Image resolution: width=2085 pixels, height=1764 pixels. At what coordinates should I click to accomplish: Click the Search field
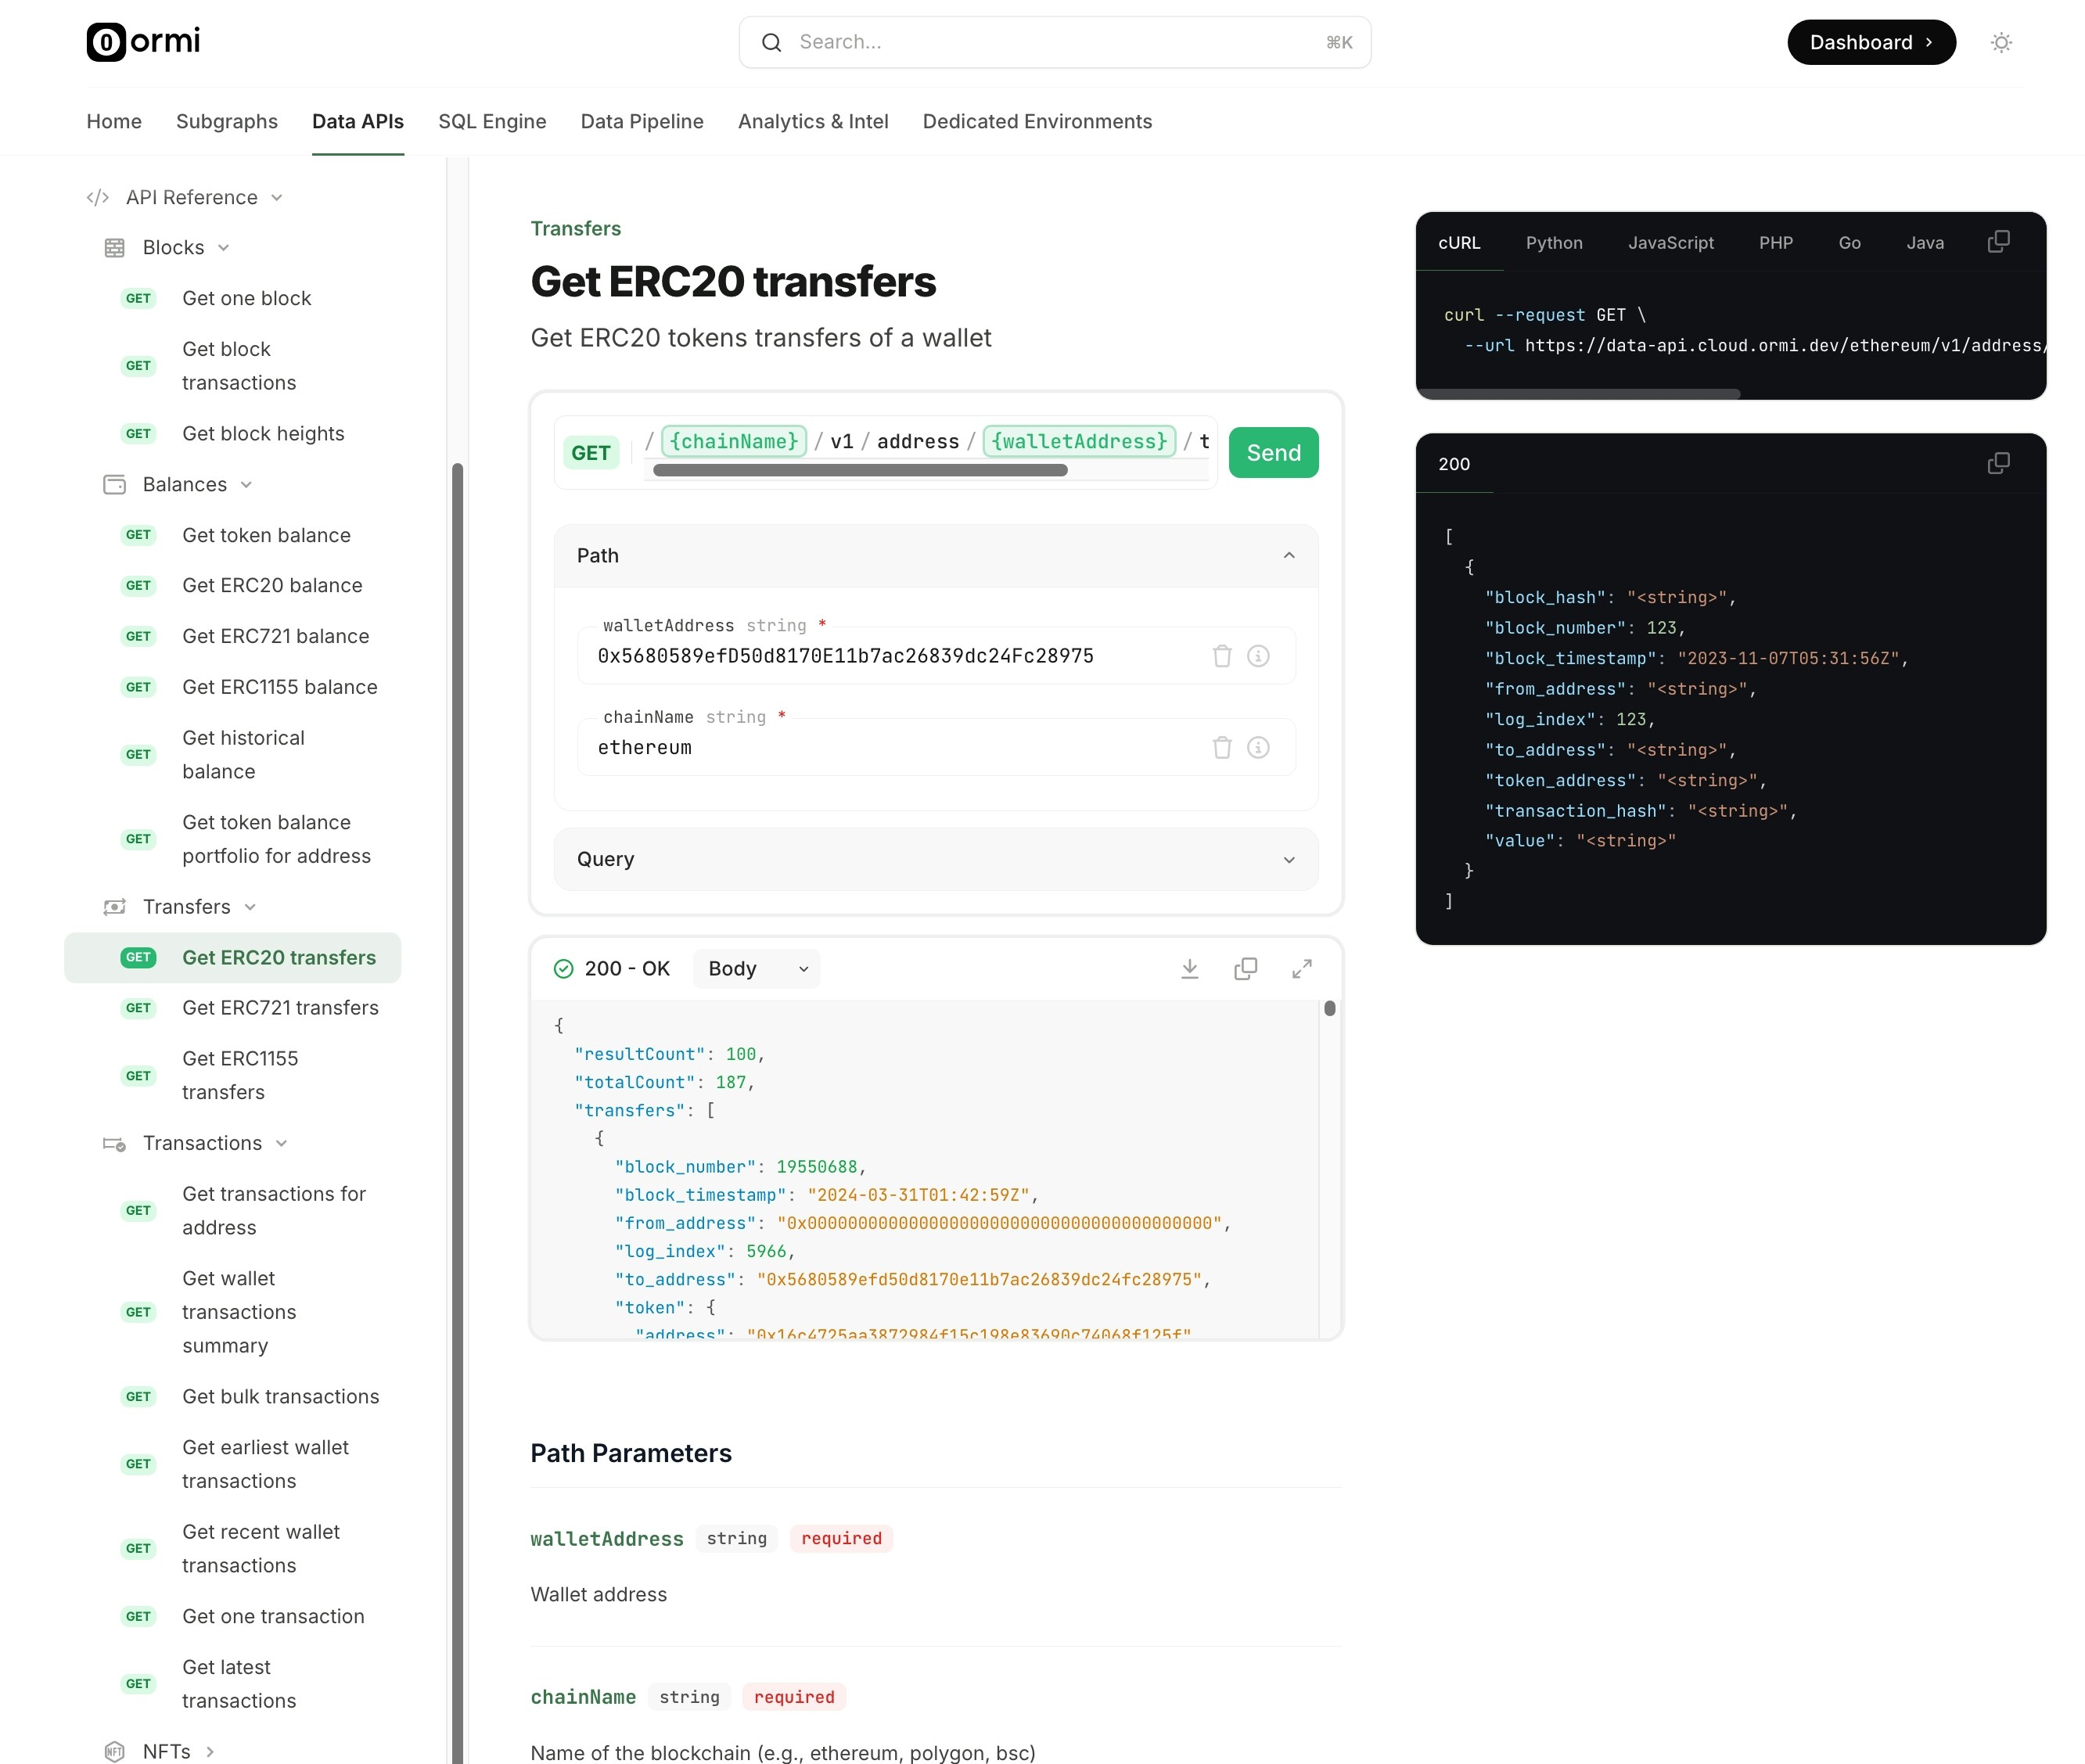coord(1055,42)
